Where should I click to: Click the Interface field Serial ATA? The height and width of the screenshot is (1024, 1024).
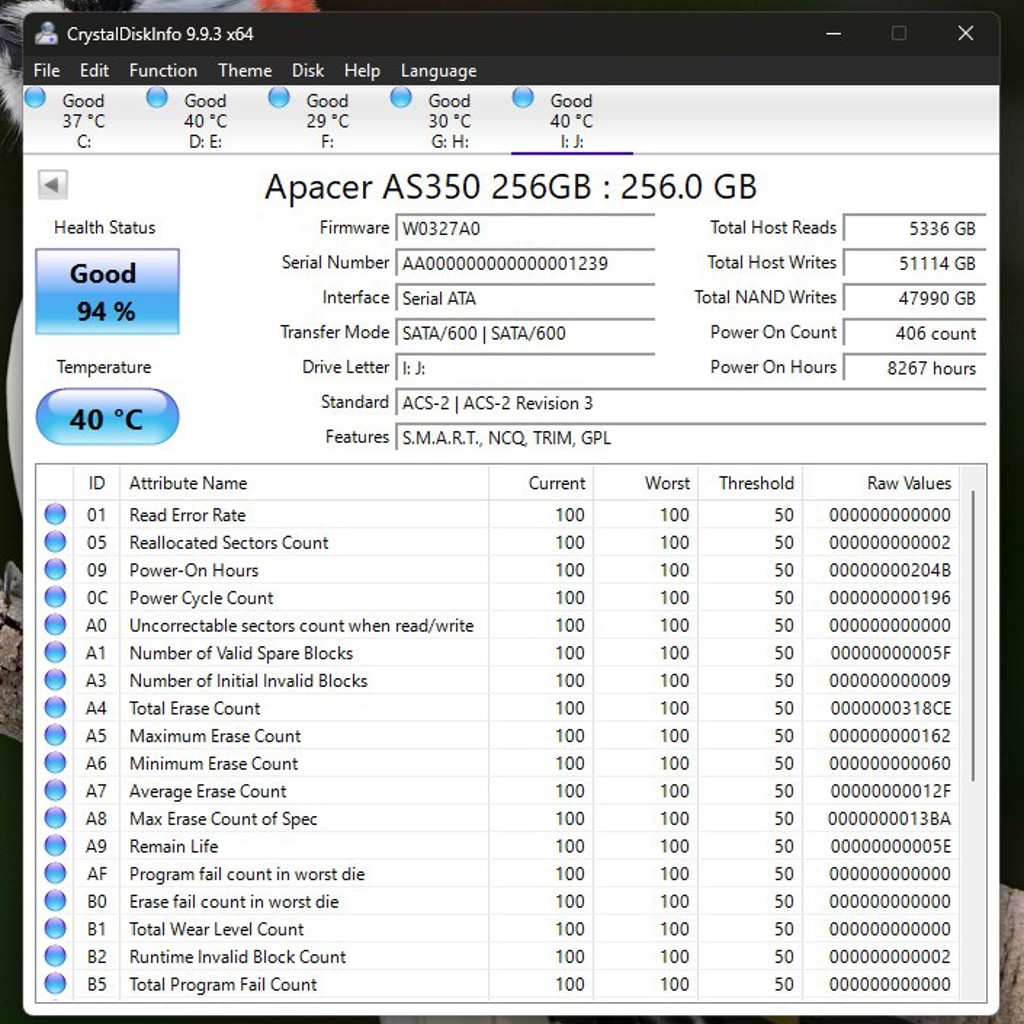pos(525,298)
